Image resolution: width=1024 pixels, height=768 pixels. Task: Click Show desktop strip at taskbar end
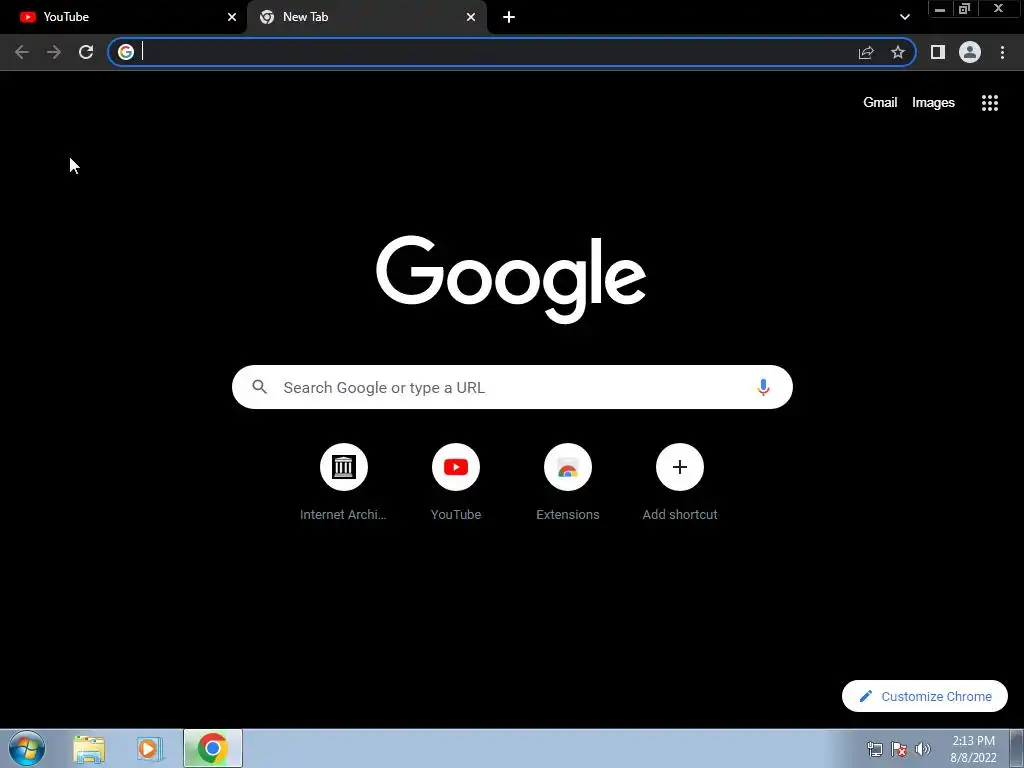pos(1017,748)
